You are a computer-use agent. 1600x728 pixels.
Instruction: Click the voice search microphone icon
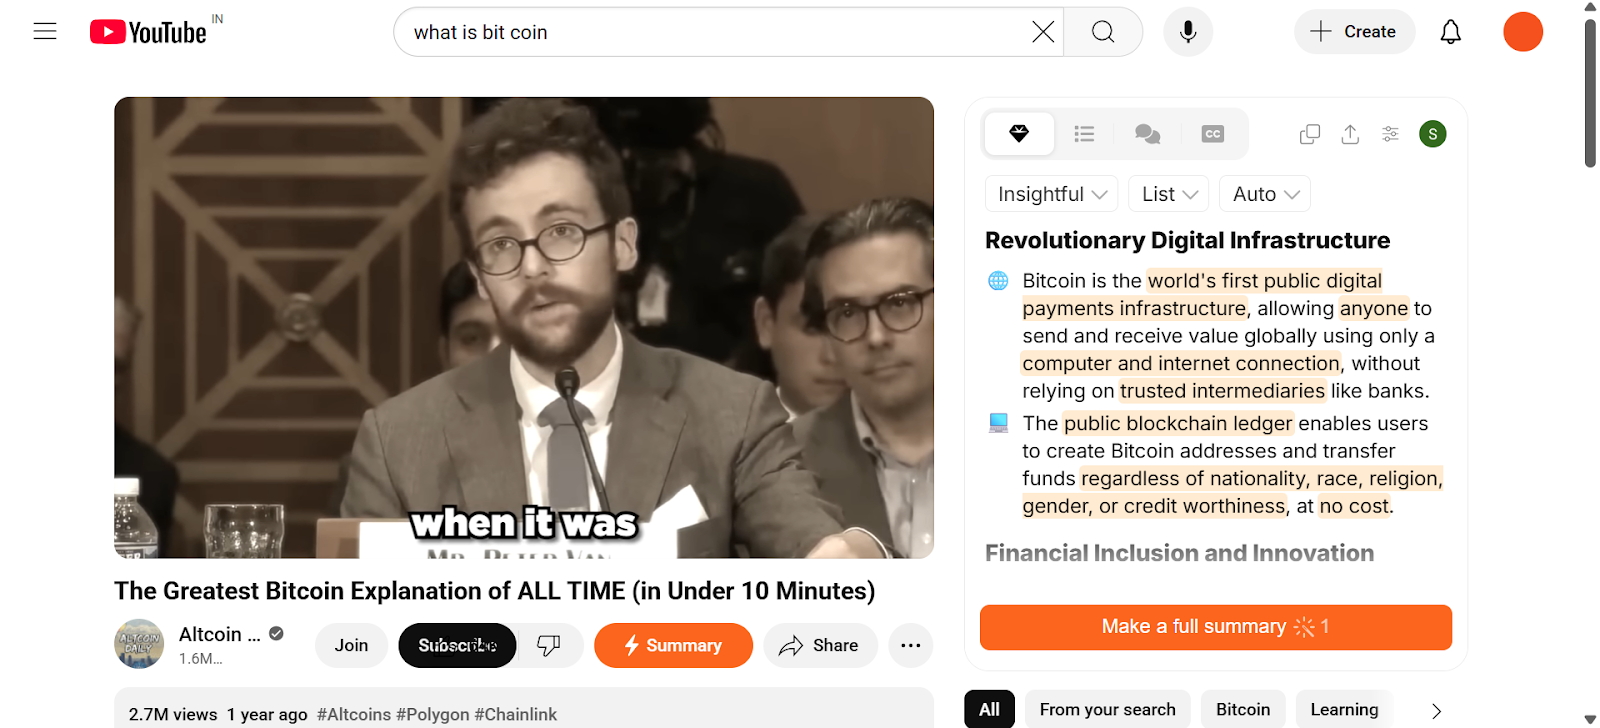coord(1188,32)
